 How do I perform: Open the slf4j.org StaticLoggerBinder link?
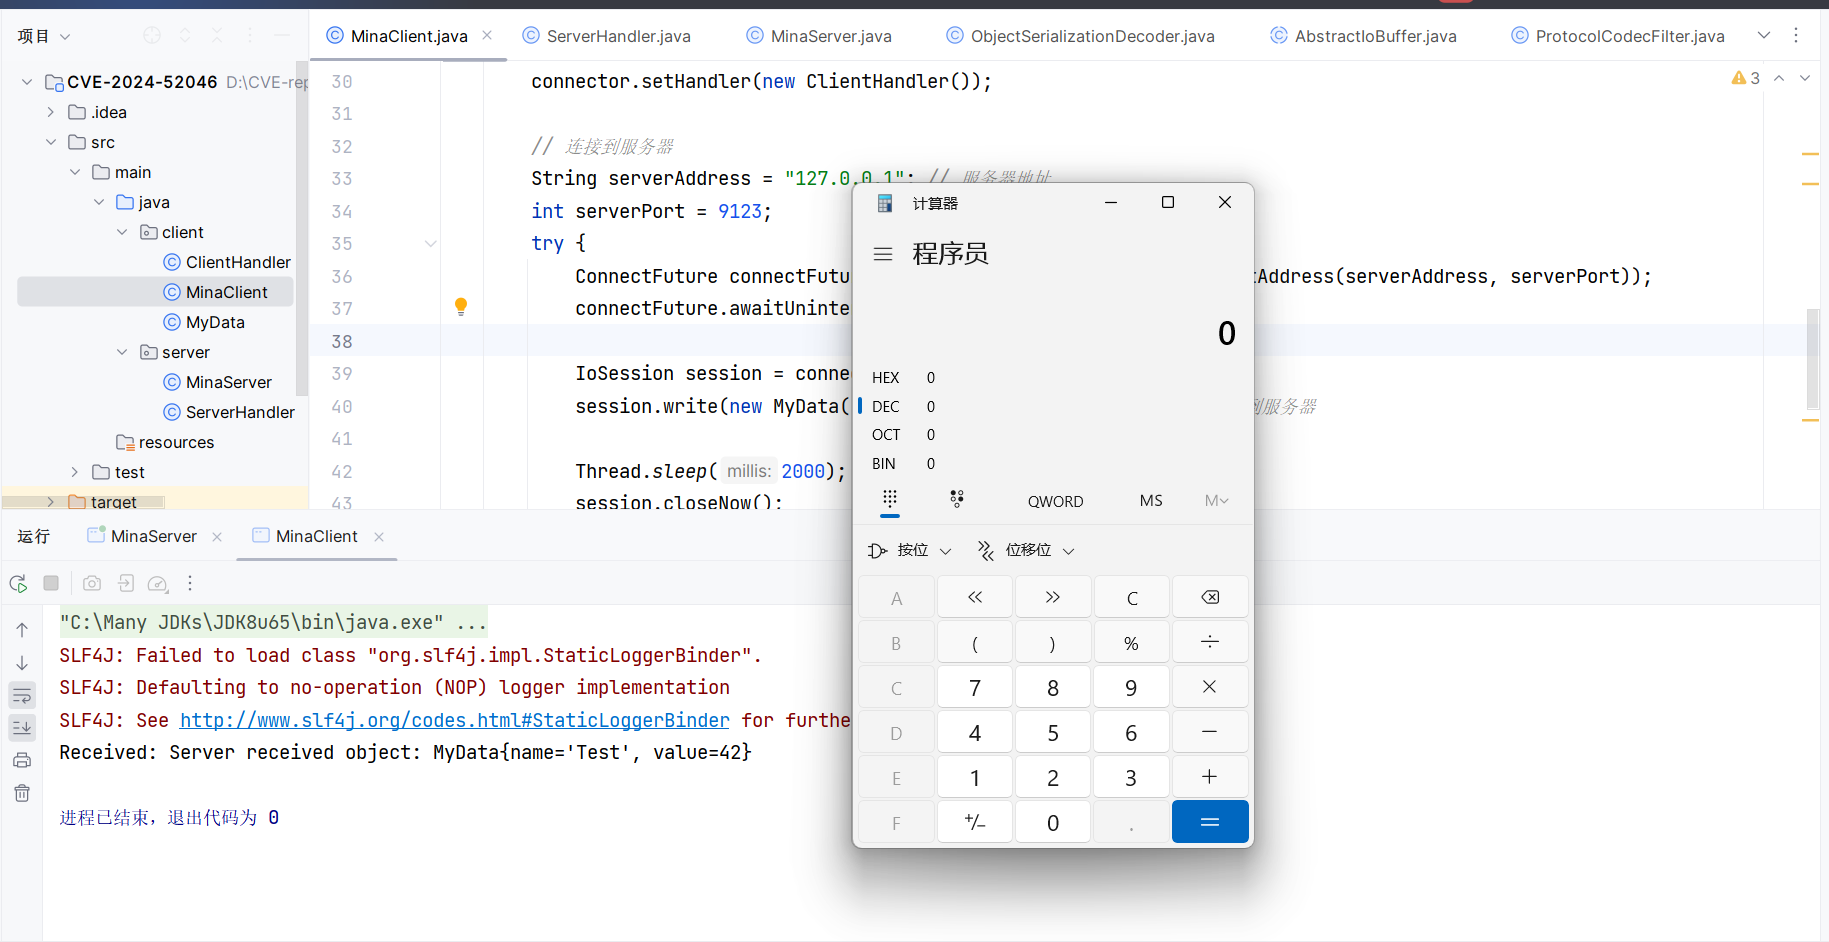point(454,720)
